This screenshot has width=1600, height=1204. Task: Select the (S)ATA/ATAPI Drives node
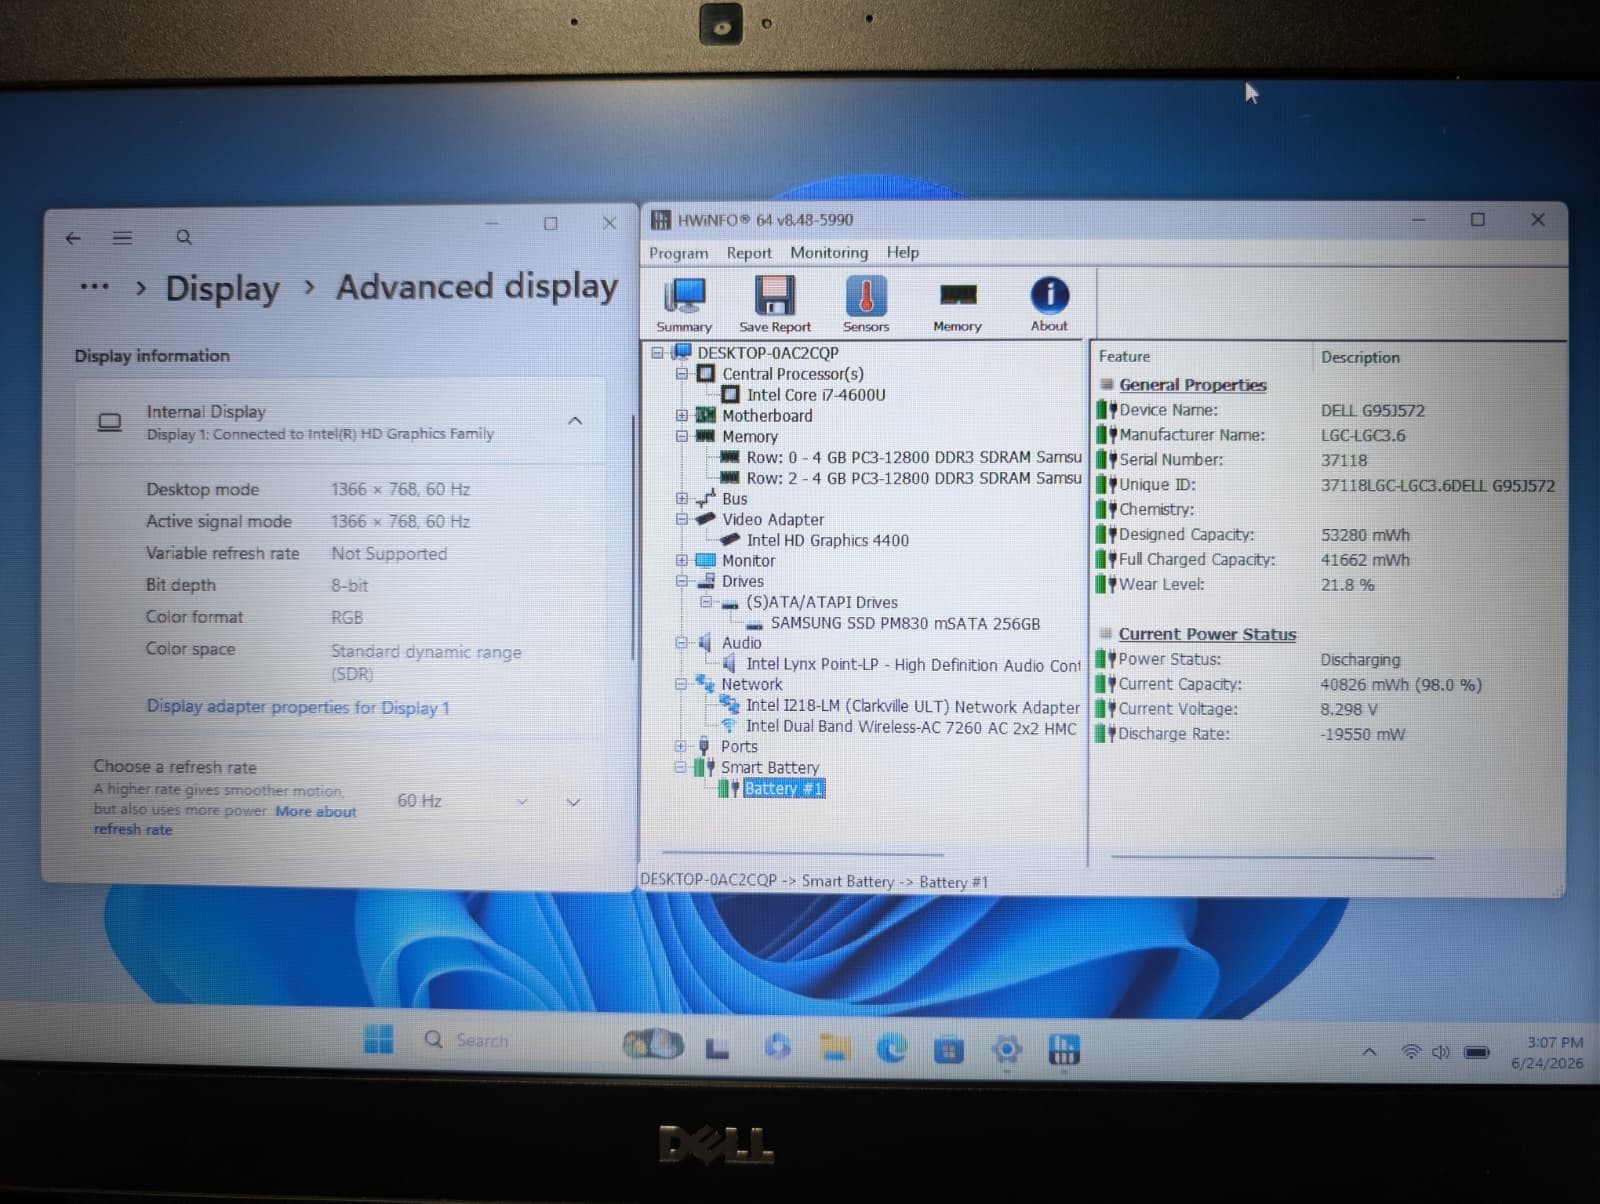[822, 603]
